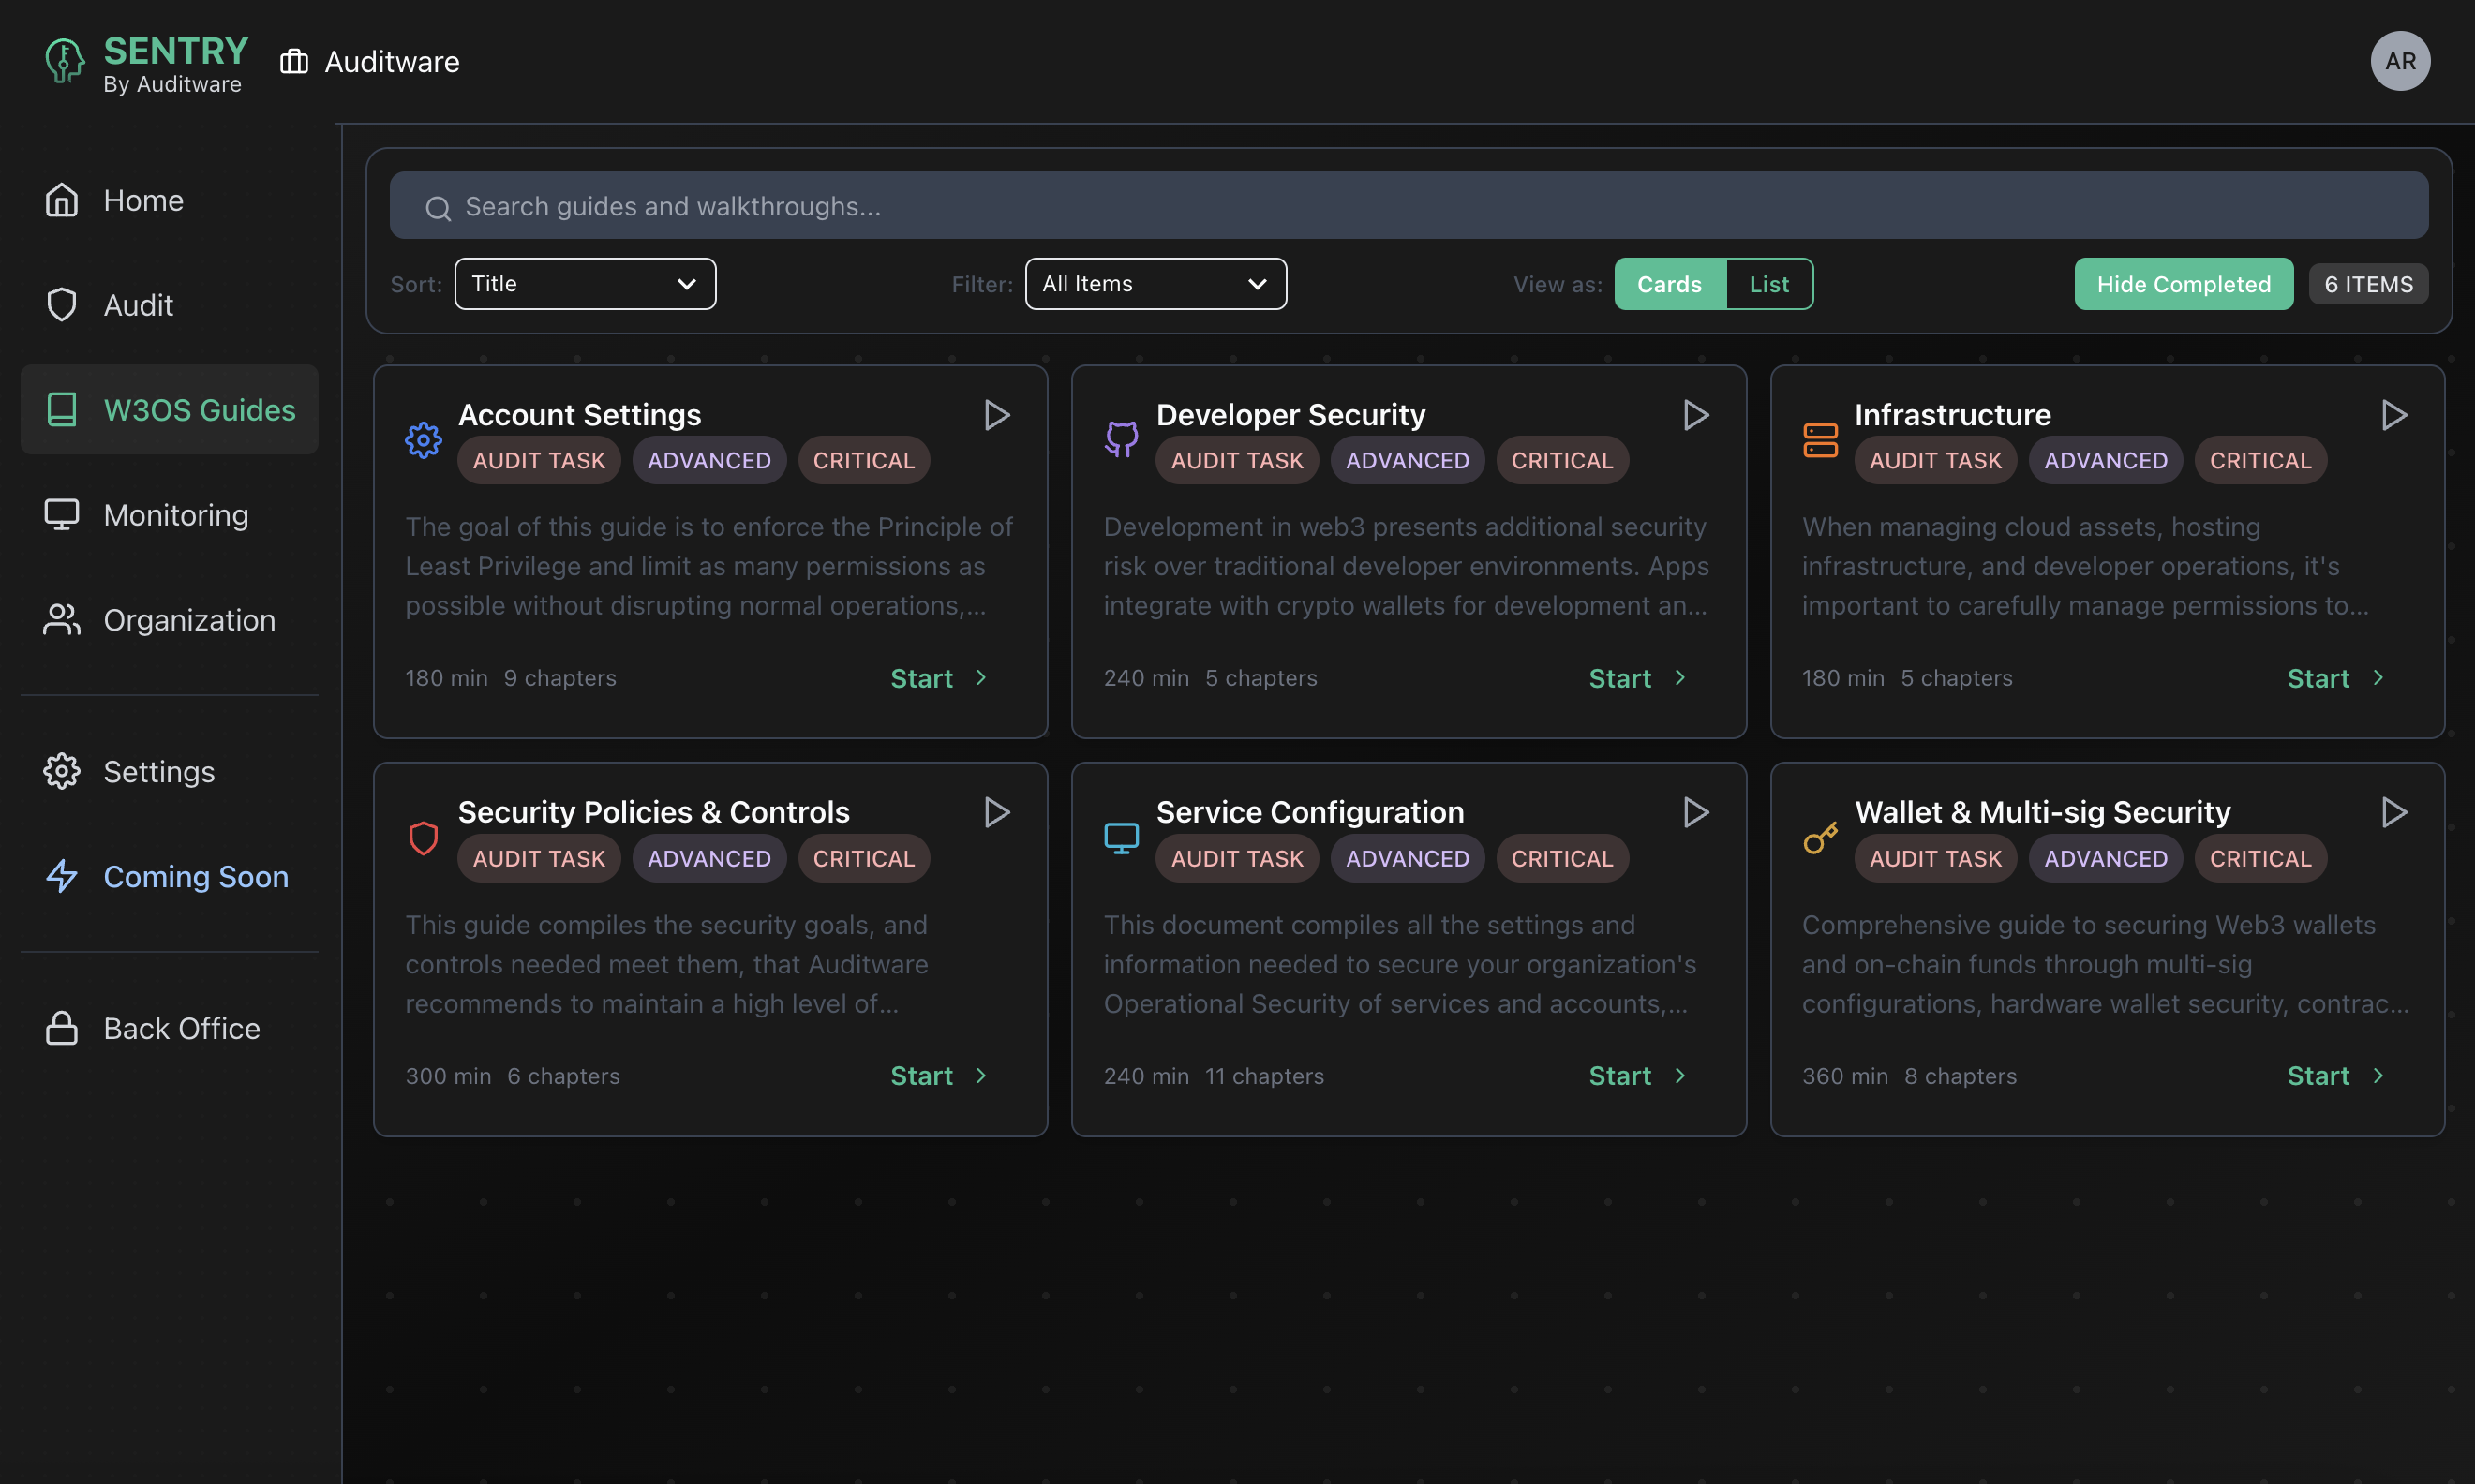
Task: Click the Wallet & Multi-sig key icon
Action: [x=1820, y=838]
